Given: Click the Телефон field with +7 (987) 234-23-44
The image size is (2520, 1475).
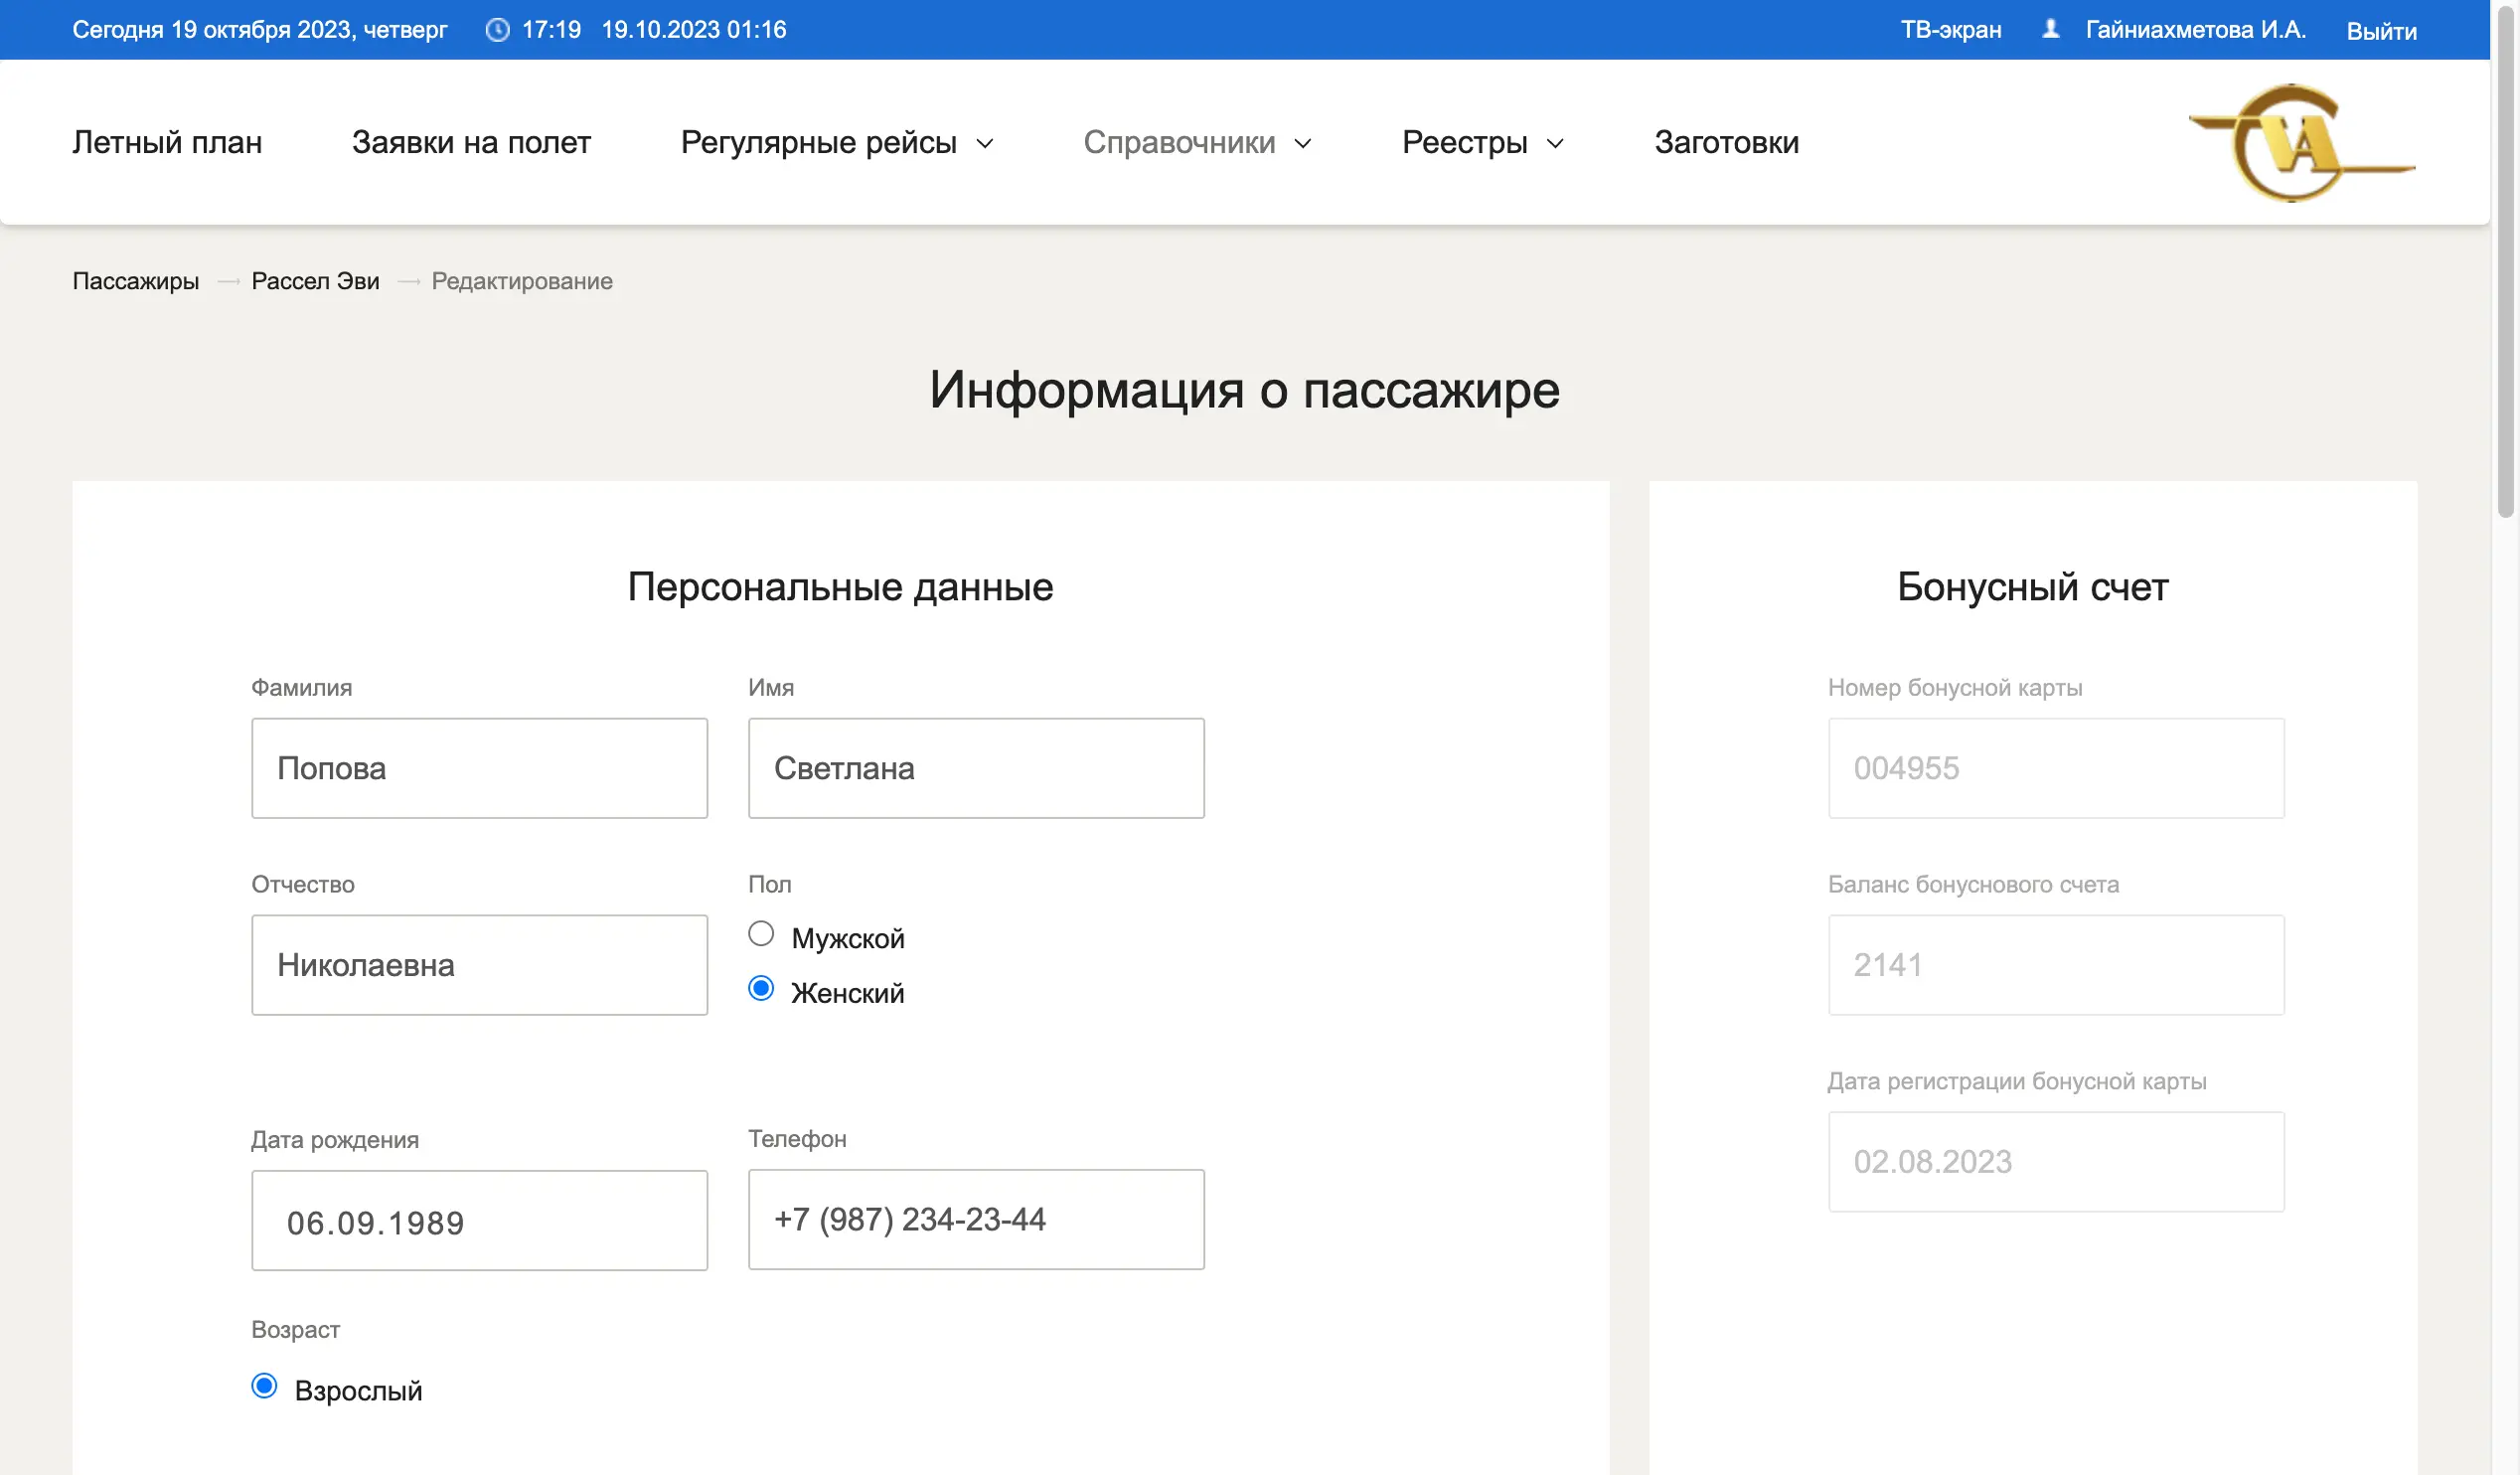Looking at the screenshot, I should 975,1219.
